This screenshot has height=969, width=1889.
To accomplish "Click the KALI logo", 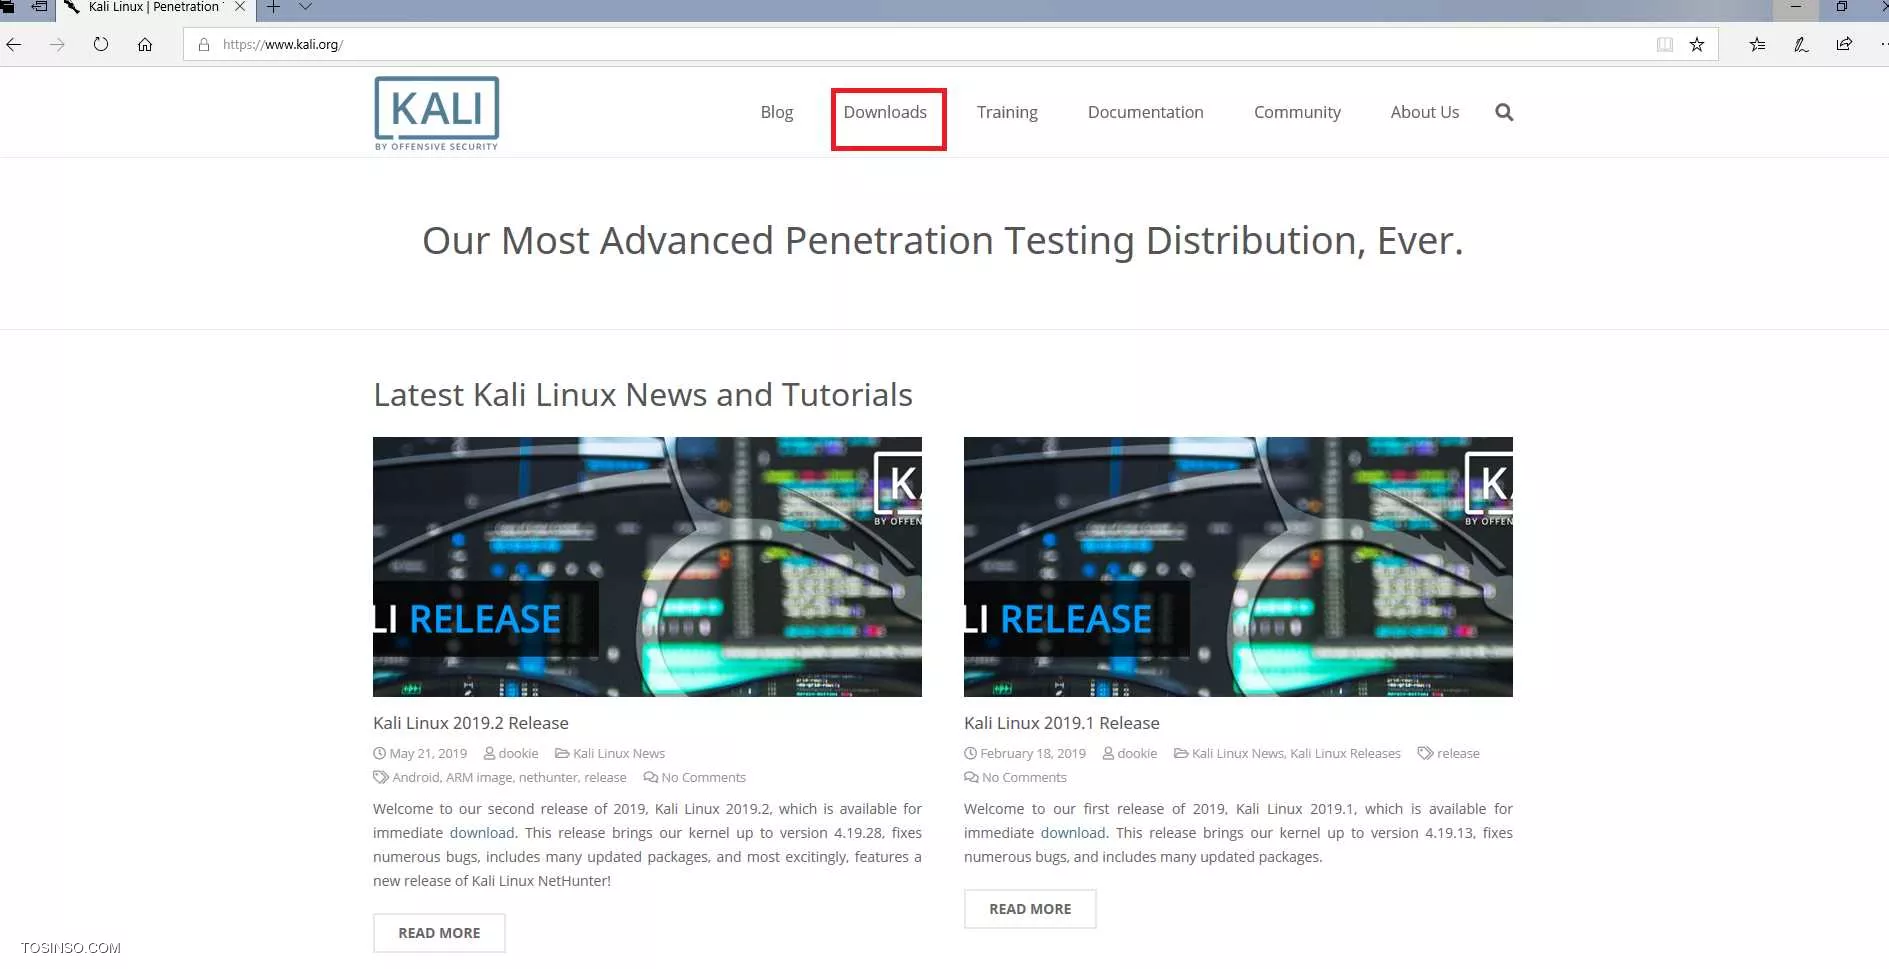I will click(436, 113).
